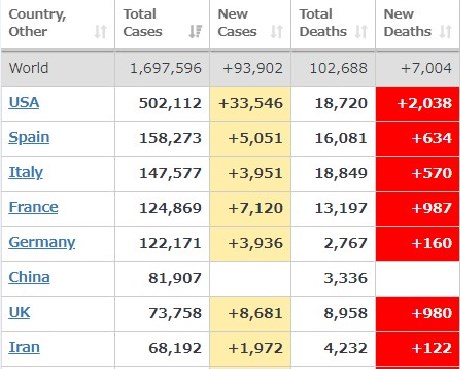Open the France country link
The image size is (460, 369).
click(33, 207)
